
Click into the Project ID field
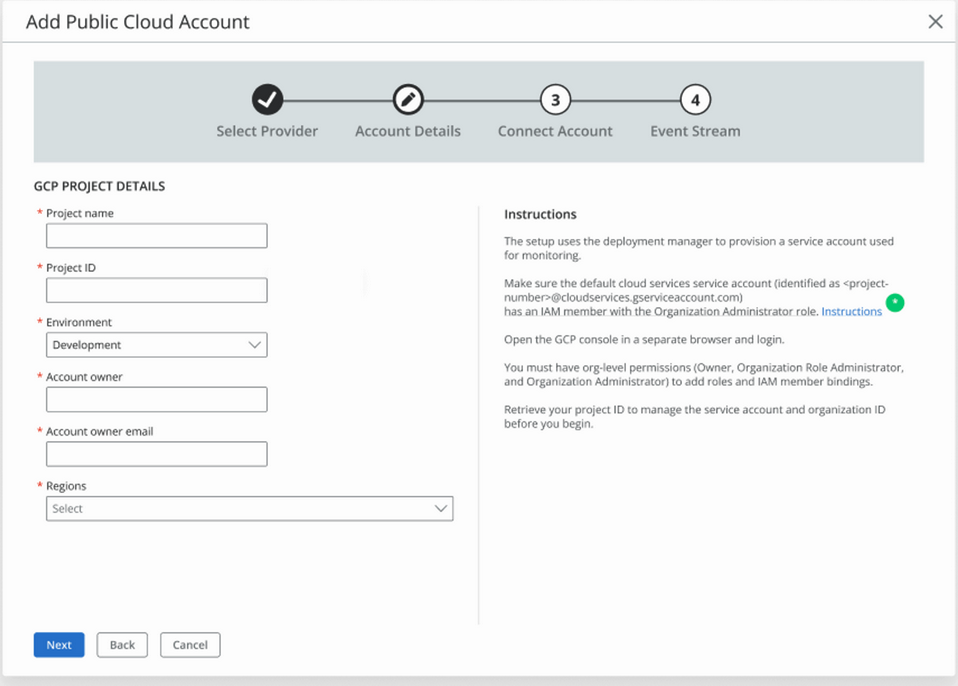tap(157, 290)
